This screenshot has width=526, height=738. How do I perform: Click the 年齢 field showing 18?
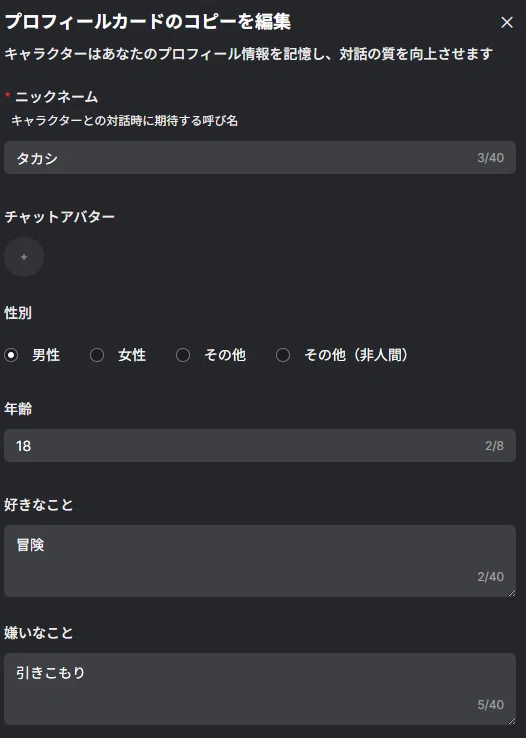point(260,445)
